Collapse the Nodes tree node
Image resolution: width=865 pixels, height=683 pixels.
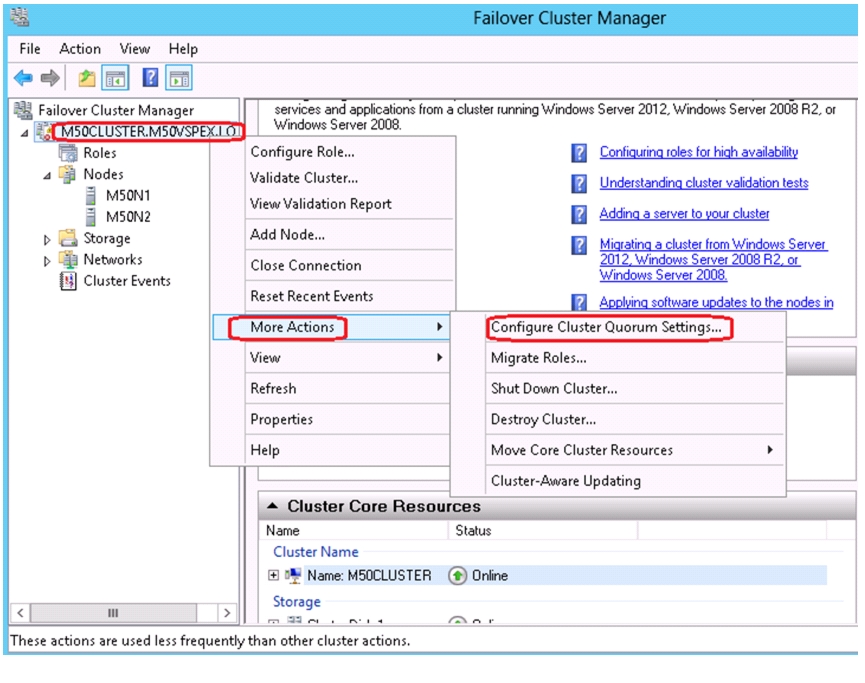pos(47,175)
